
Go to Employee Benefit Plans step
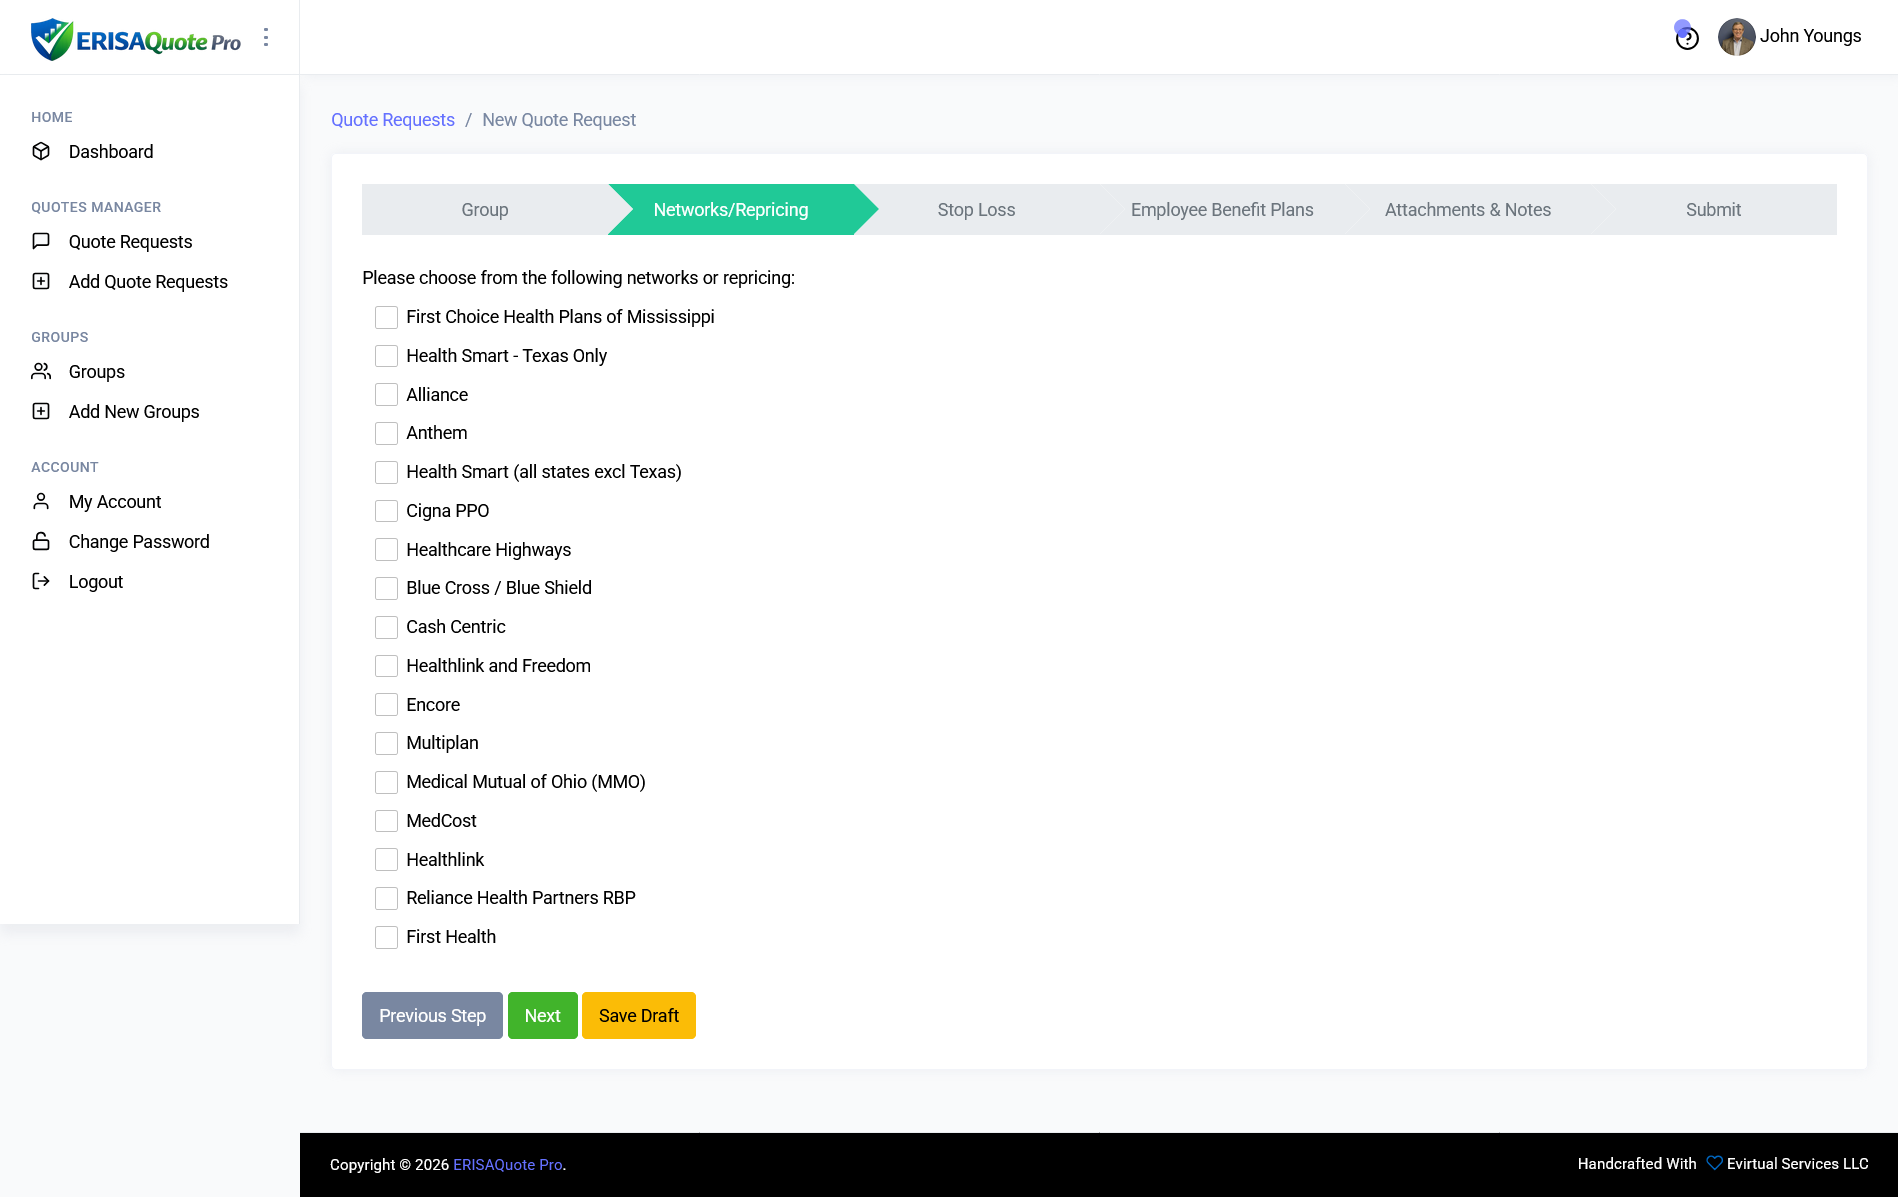pyautogui.click(x=1221, y=210)
